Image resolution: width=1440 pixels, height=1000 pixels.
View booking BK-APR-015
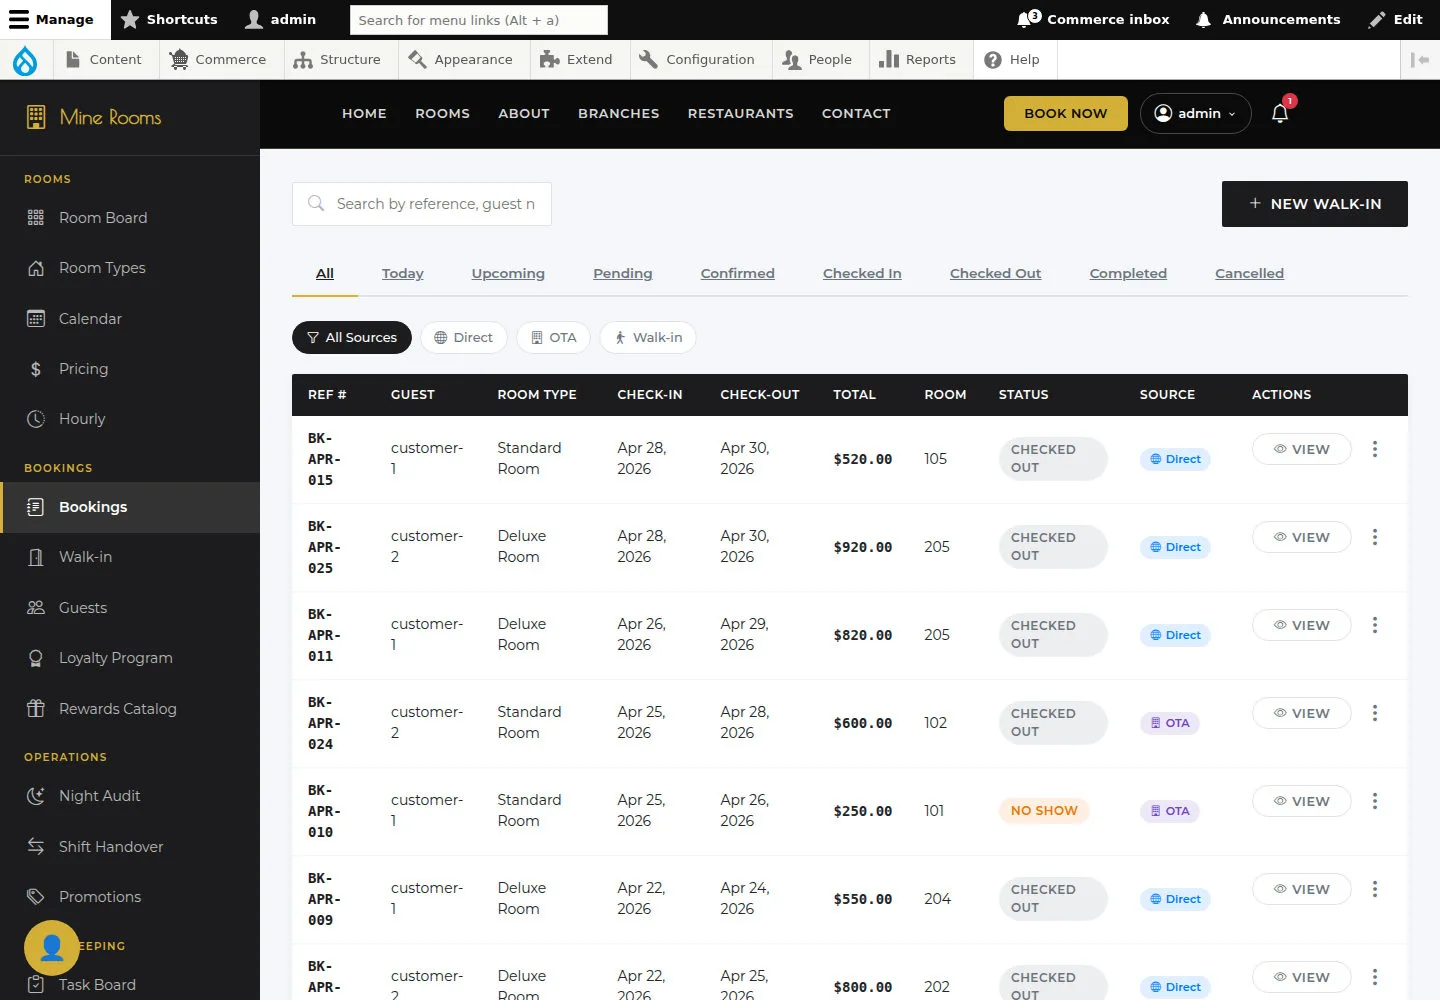1302,450
